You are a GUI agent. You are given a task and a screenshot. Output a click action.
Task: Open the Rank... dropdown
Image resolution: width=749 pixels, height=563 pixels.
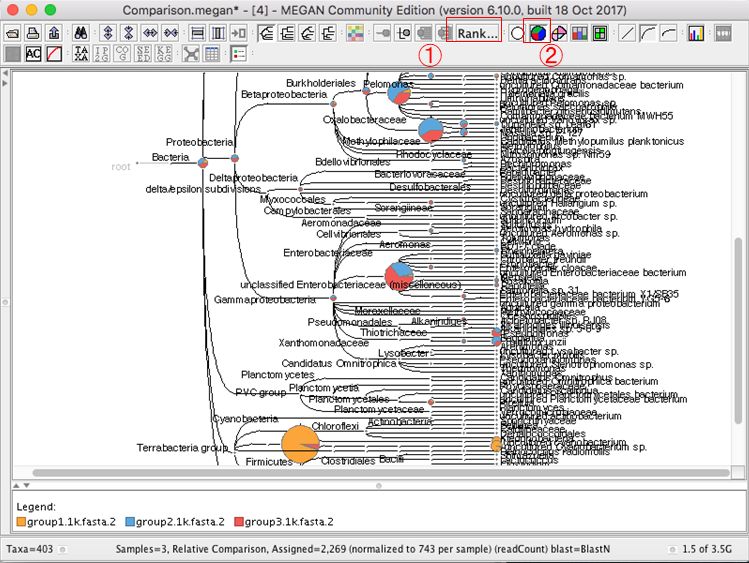[x=476, y=33]
